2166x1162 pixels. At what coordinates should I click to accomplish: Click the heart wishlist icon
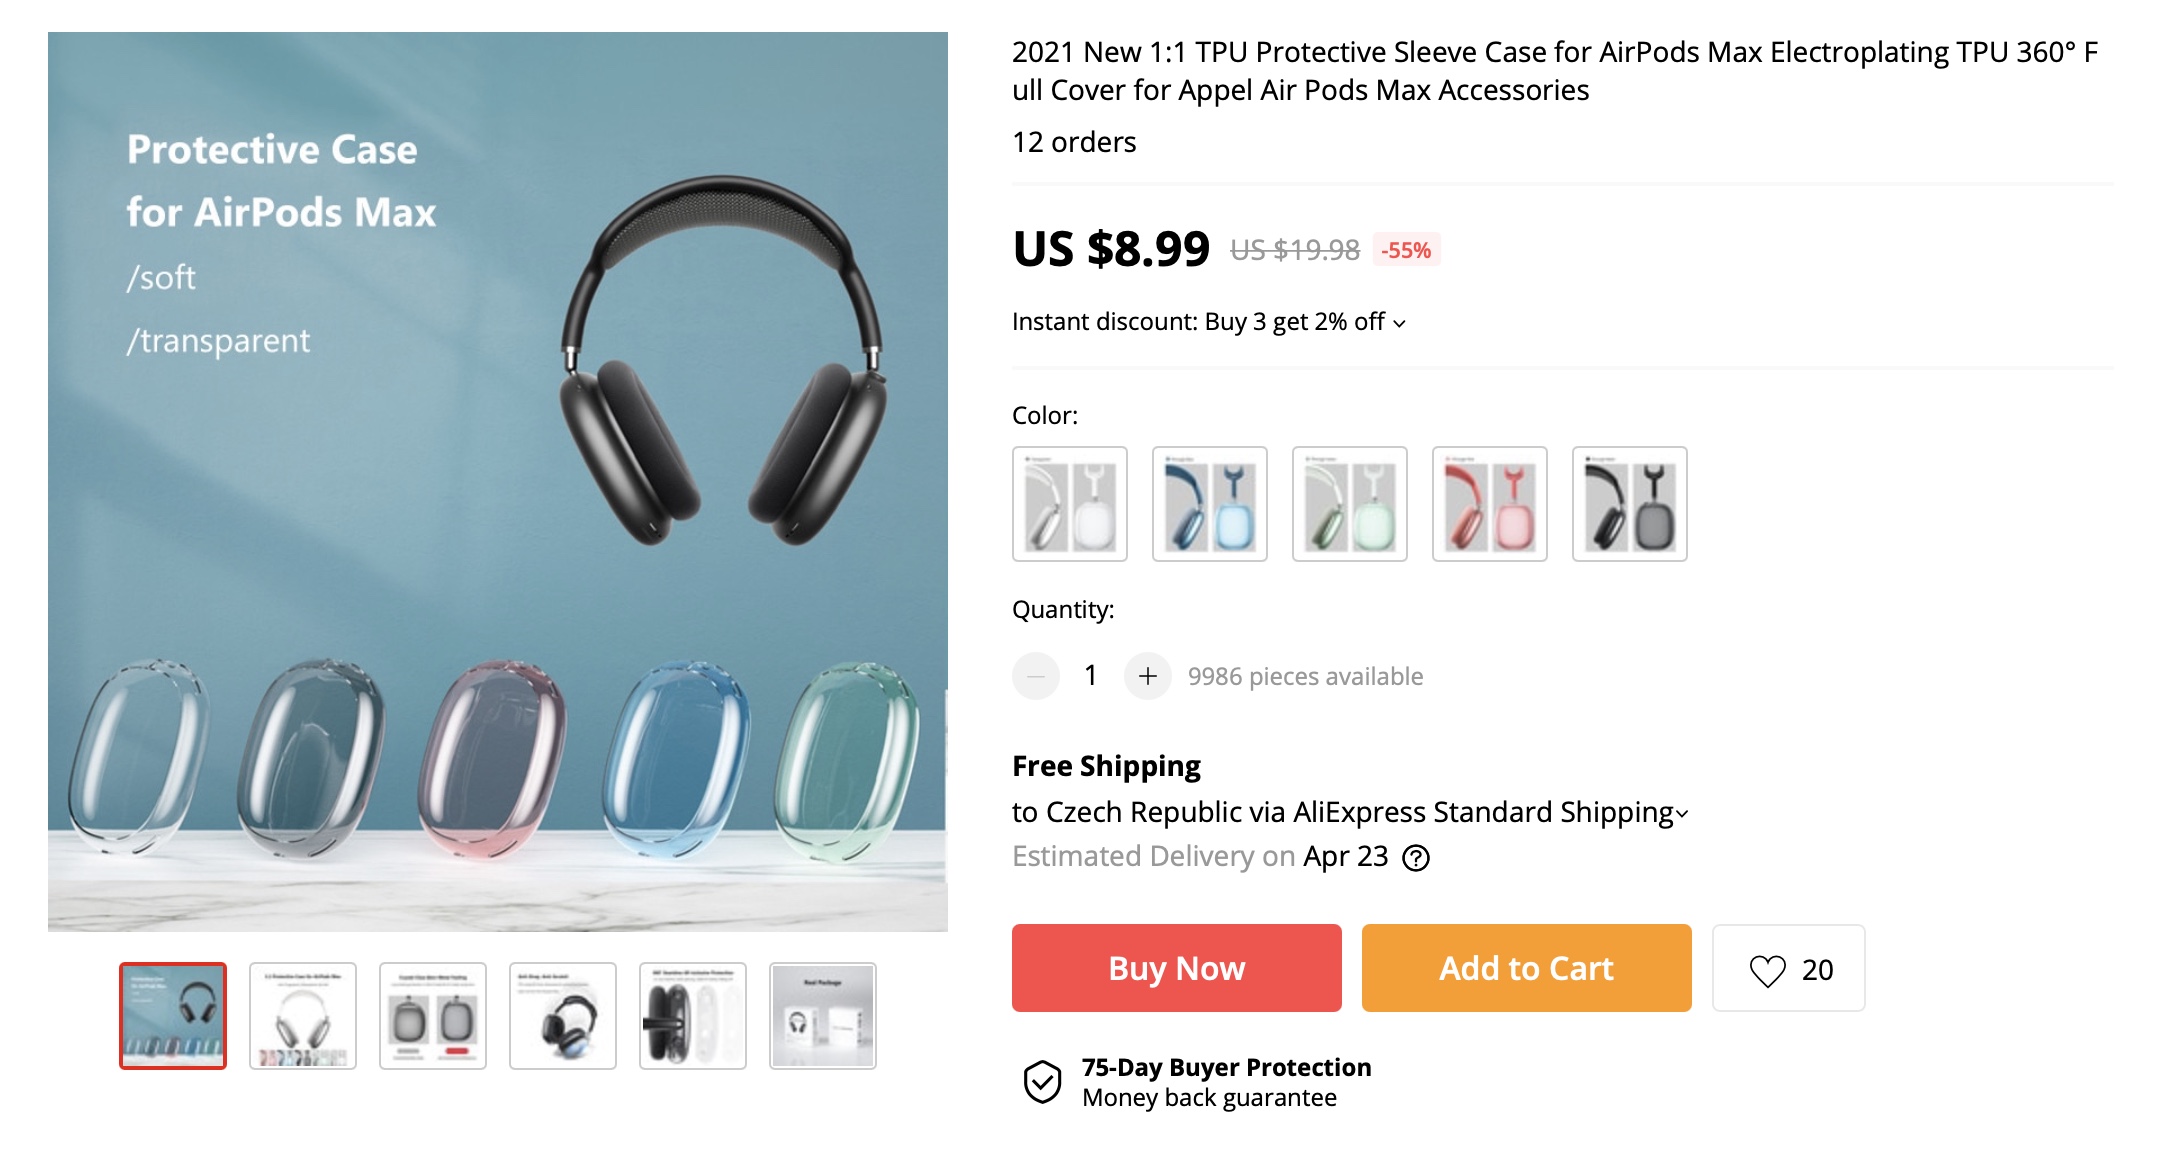(1767, 970)
